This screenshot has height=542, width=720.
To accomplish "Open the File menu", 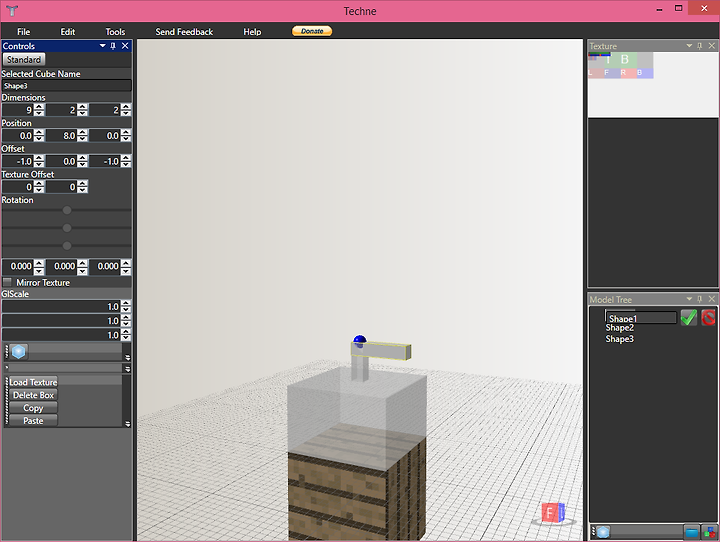I will coord(23,32).
